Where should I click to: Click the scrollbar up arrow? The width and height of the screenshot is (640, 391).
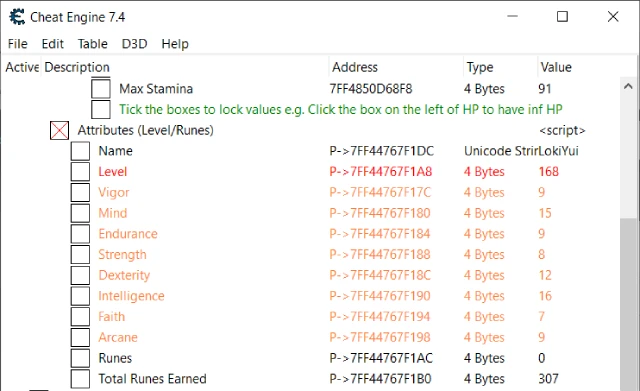tap(628, 86)
